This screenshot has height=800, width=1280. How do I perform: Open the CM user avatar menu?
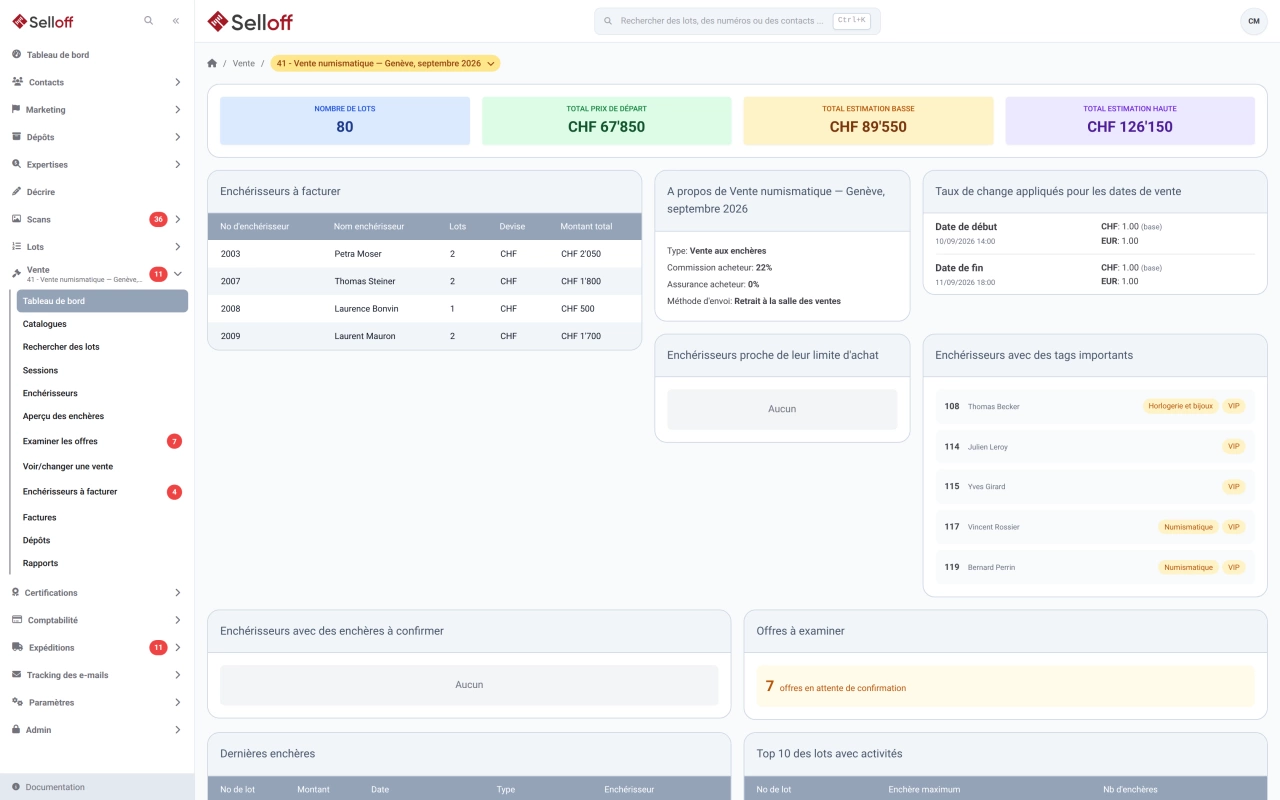pos(1253,21)
